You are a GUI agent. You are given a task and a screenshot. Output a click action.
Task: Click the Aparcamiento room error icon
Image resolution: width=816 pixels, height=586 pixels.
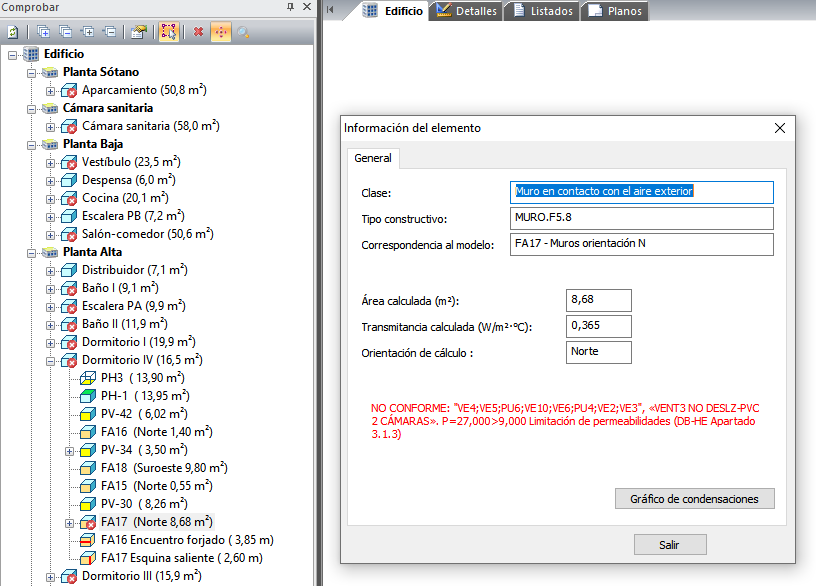click(x=69, y=91)
